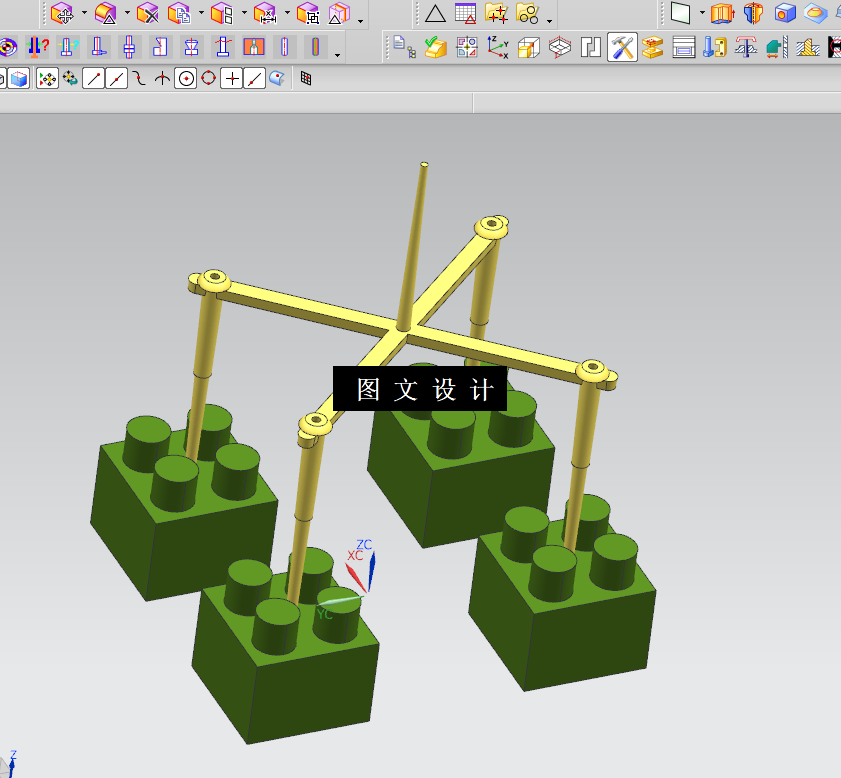
Task: Toggle Control Point snap
Action: [139, 79]
